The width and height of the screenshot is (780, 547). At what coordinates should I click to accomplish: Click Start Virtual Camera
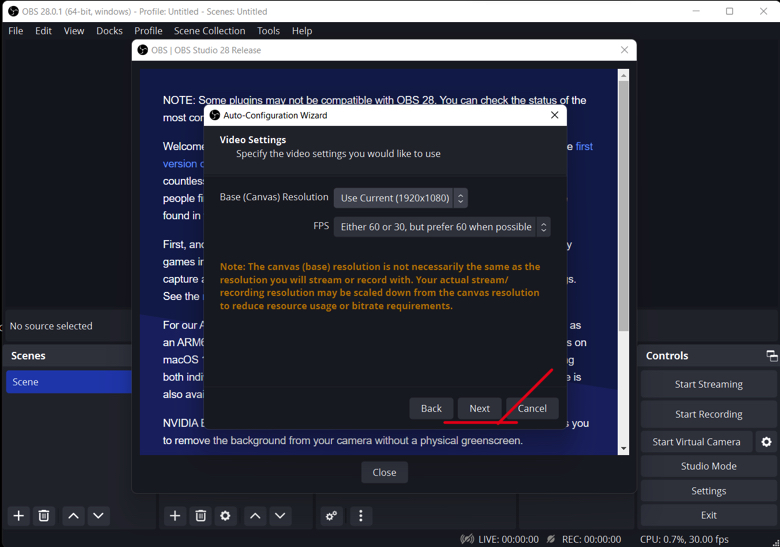[x=696, y=442]
